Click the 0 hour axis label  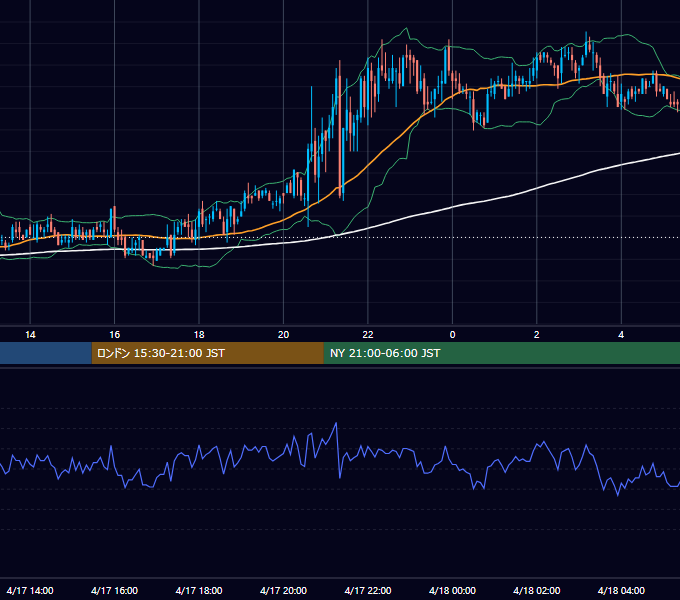(452, 335)
